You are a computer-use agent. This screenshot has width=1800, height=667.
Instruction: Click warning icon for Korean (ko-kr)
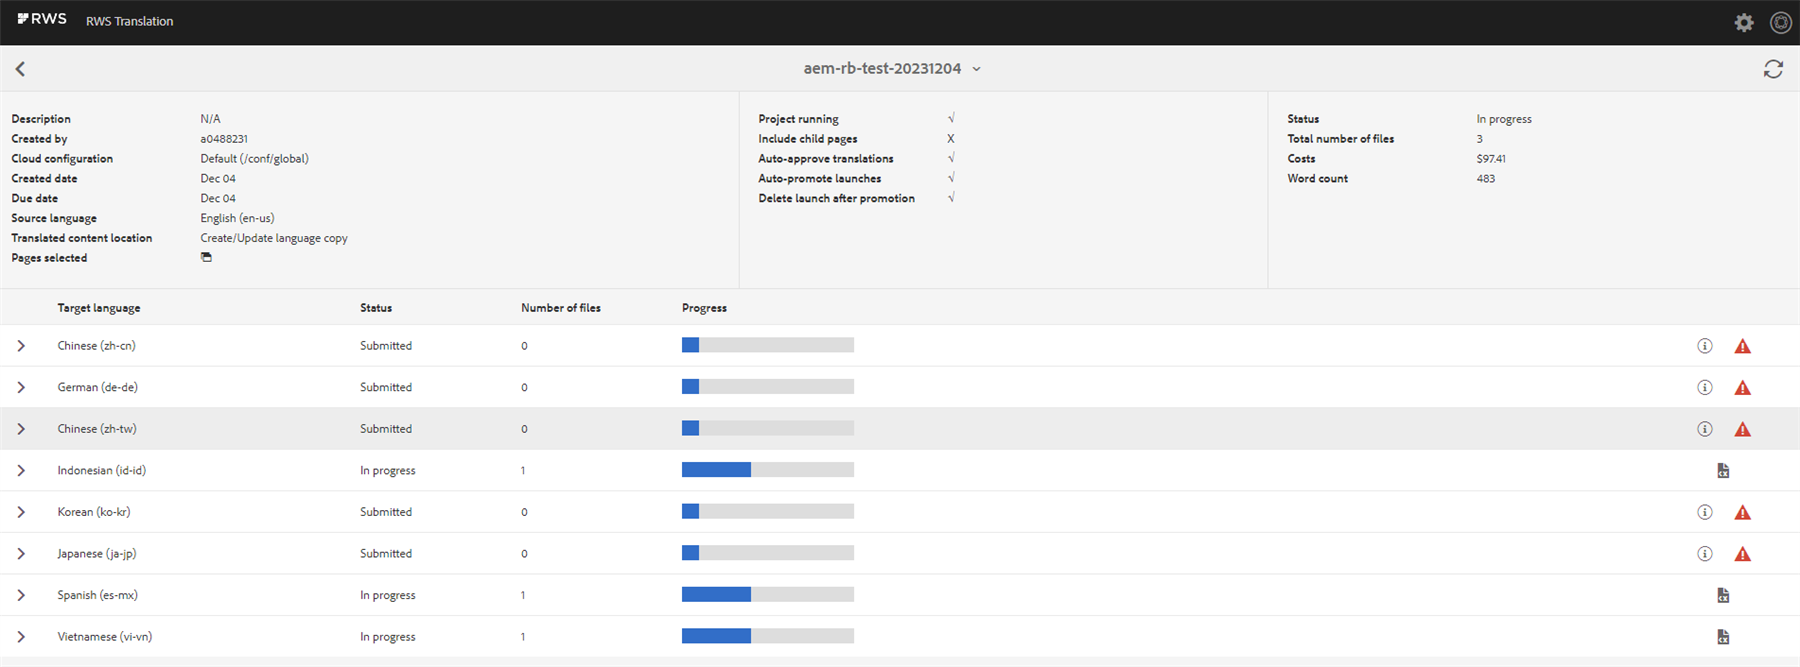[1743, 512]
